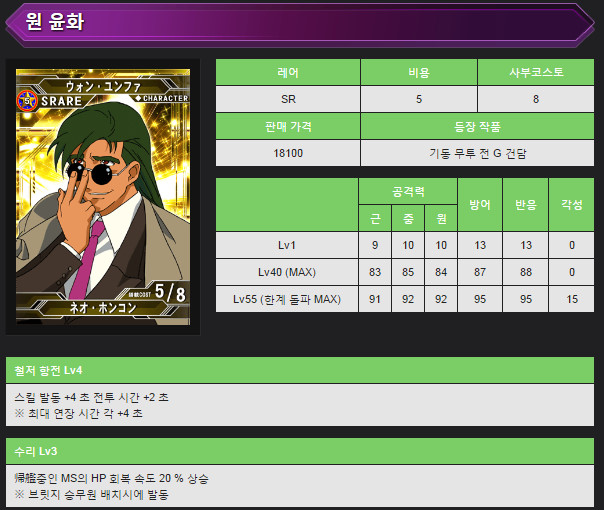Click the 5-star rarity badge on card

pyautogui.click(x=27, y=101)
